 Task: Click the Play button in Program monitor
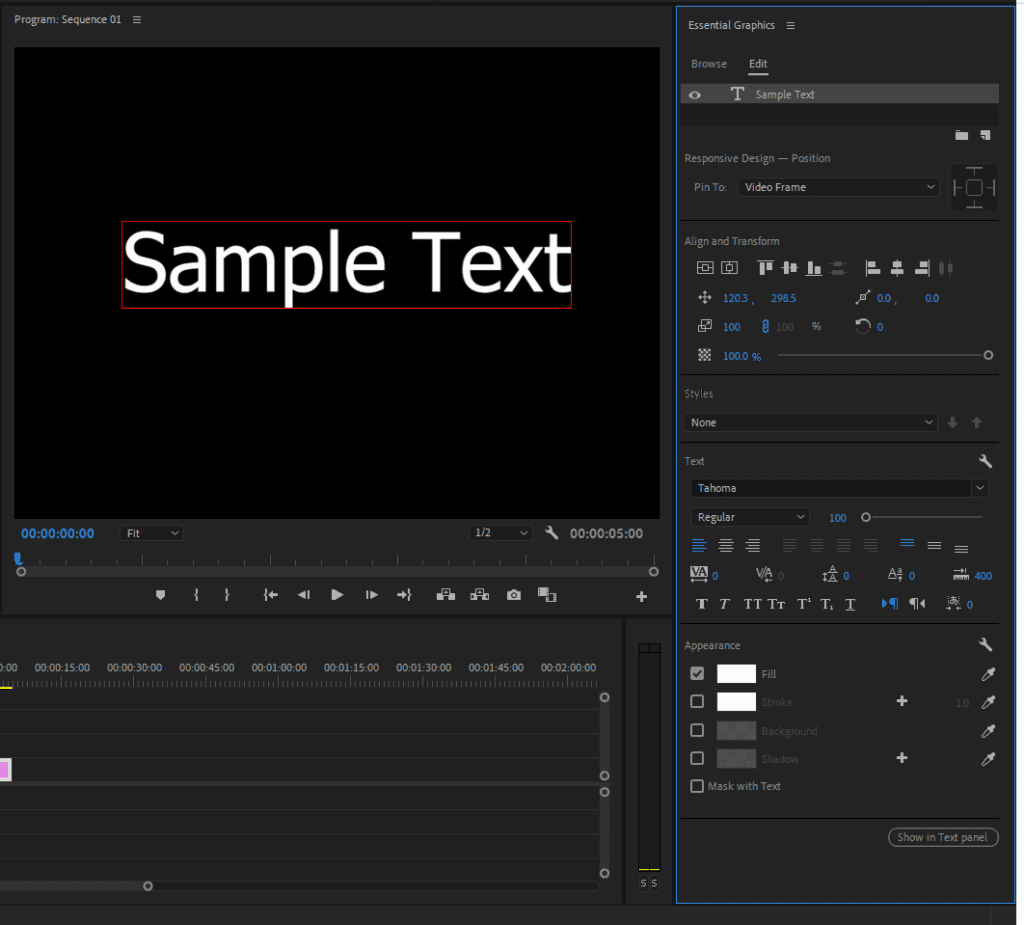click(x=337, y=595)
